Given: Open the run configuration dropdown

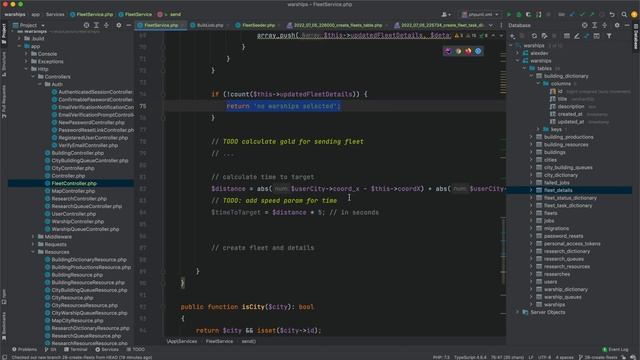Looking at the screenshot, I should [x=480, y=14].
